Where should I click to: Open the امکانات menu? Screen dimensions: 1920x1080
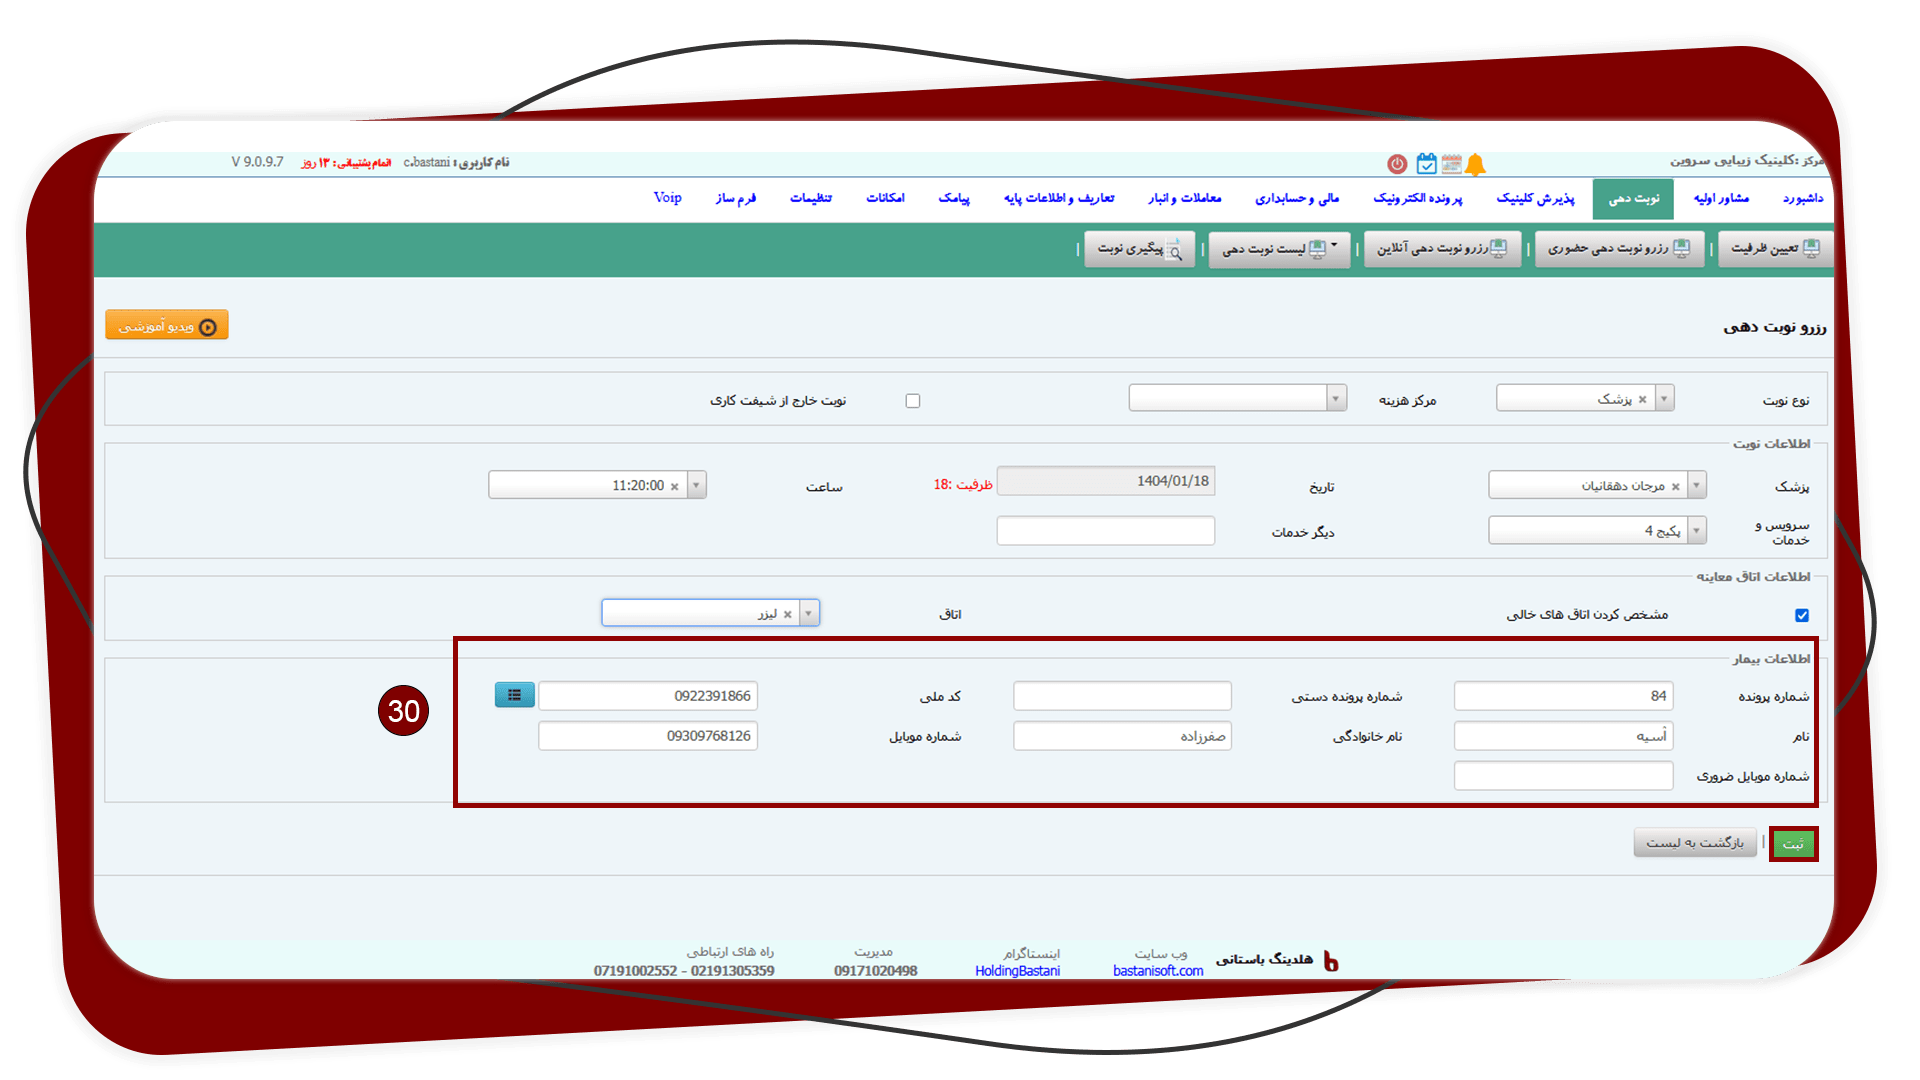coord(885,198)
